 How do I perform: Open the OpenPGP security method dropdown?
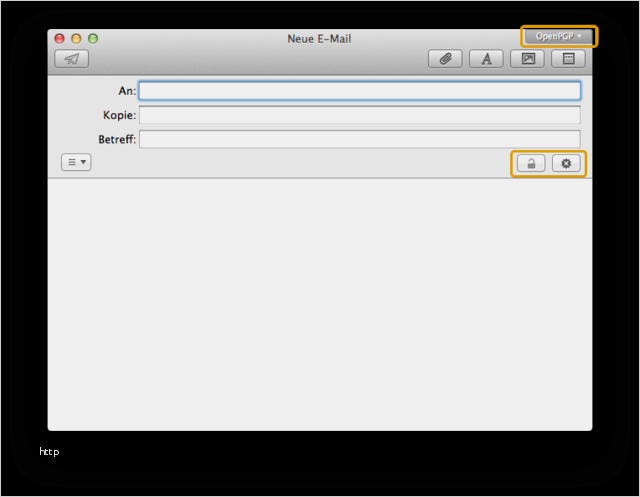point(559,36)
